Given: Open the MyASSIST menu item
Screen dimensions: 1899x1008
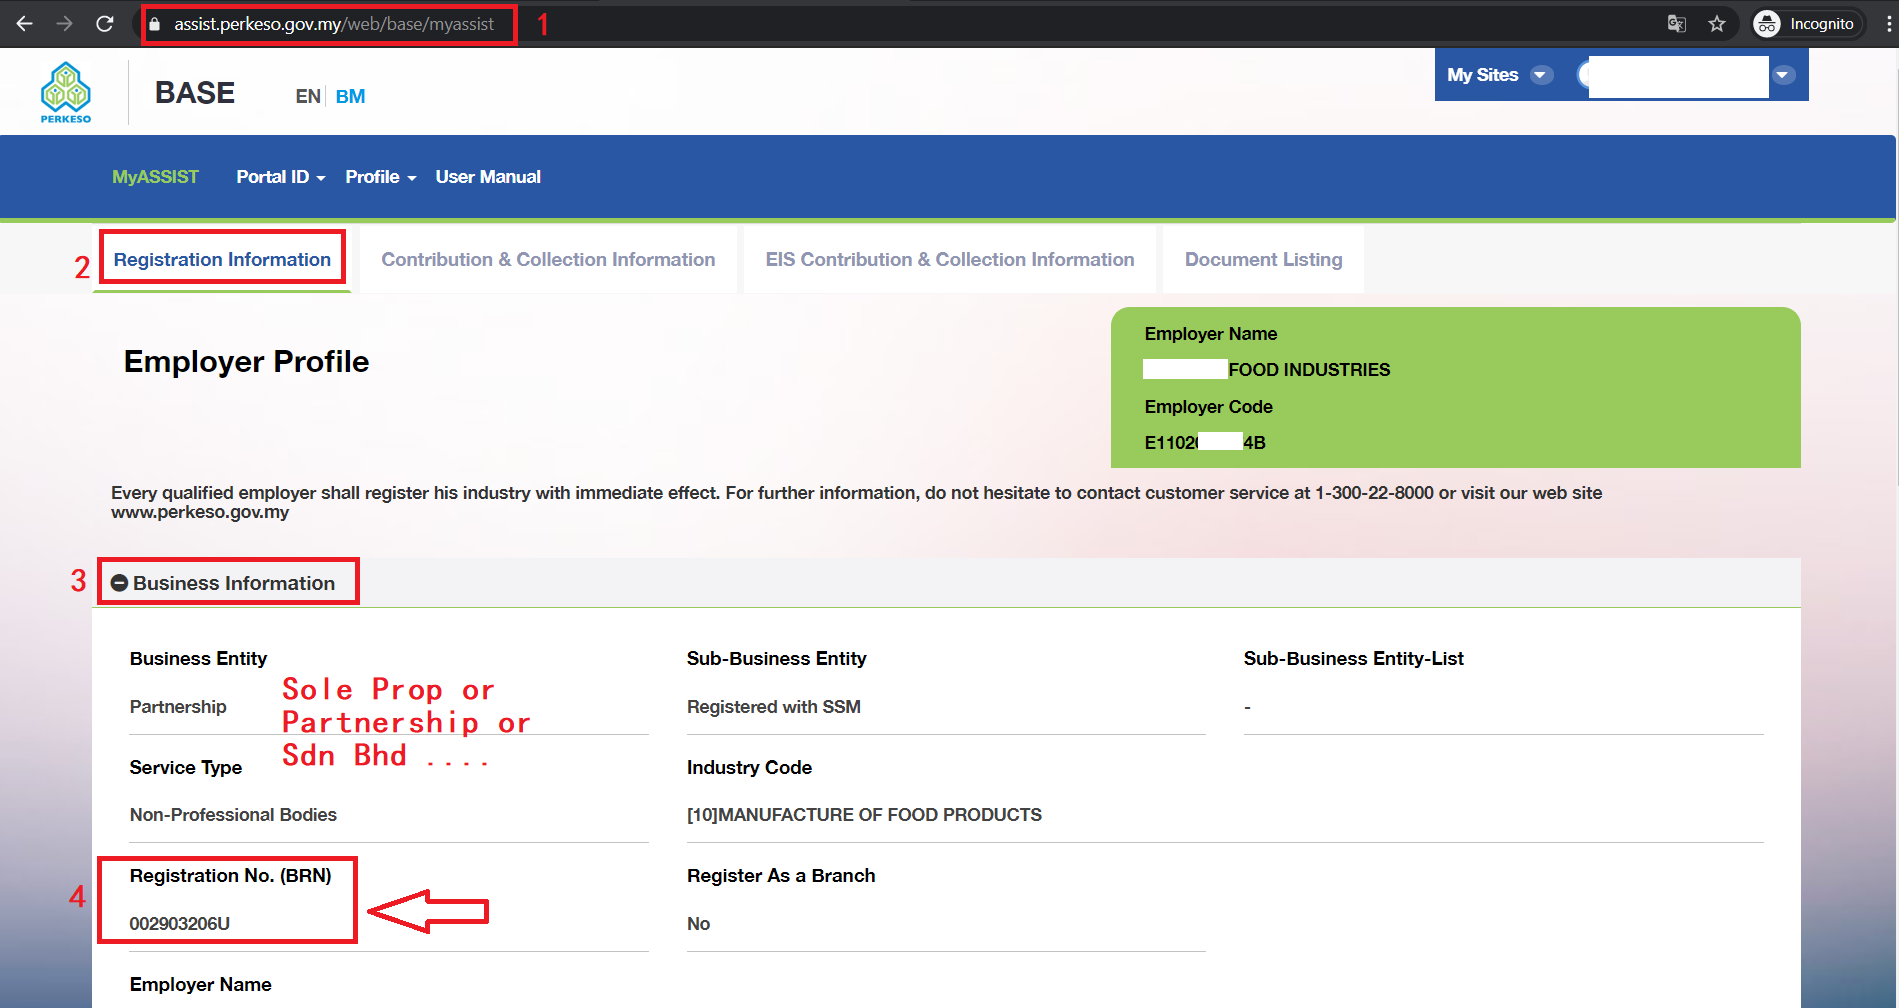Looking at the screenshot, I should pos(155,177).
